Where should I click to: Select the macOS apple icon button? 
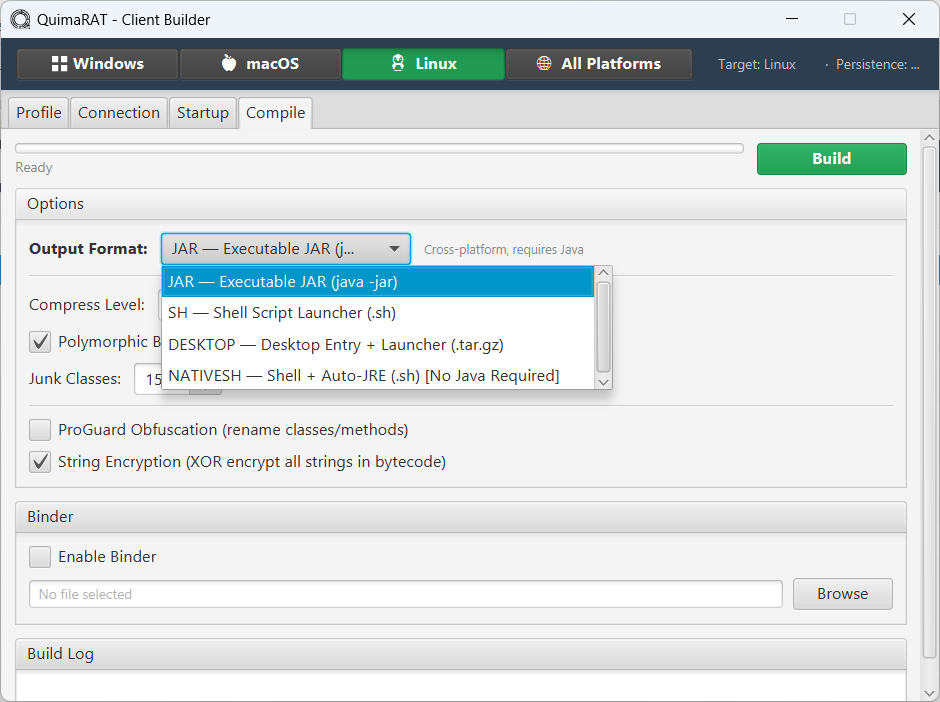[x=229, y=64]
